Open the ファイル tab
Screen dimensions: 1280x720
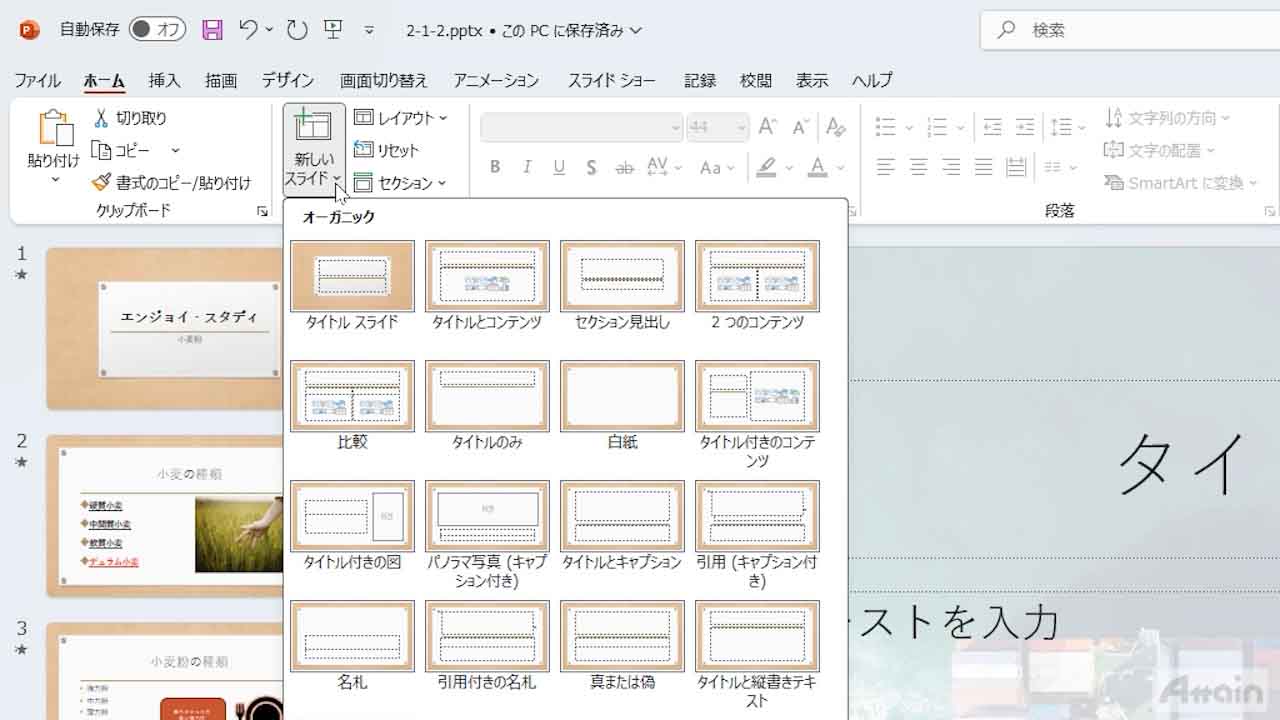tap(37, 80)
